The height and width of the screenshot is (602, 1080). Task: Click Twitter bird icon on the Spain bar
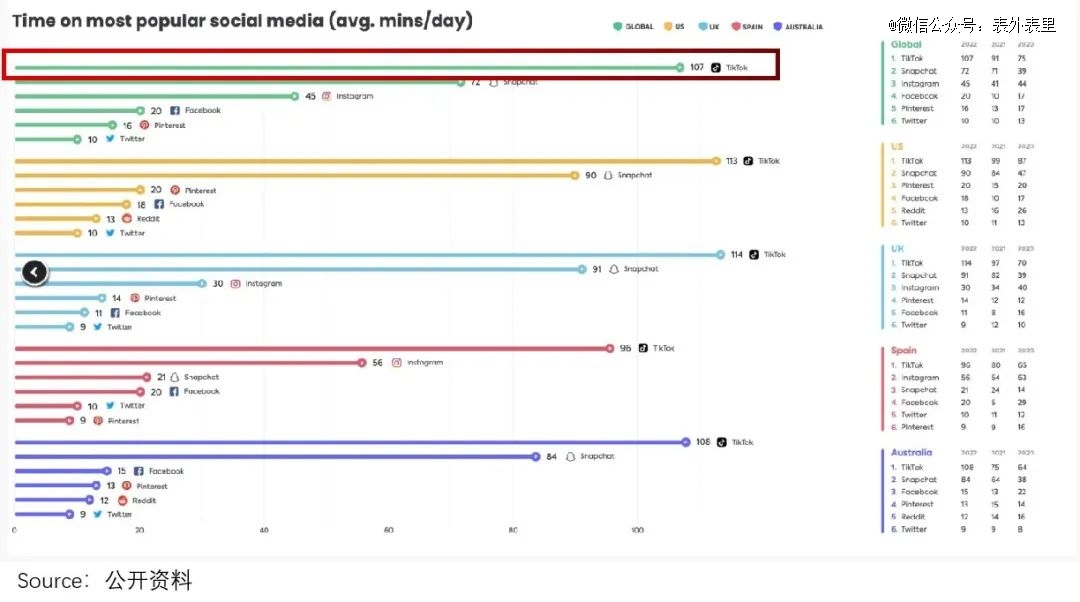coord(111,406)
